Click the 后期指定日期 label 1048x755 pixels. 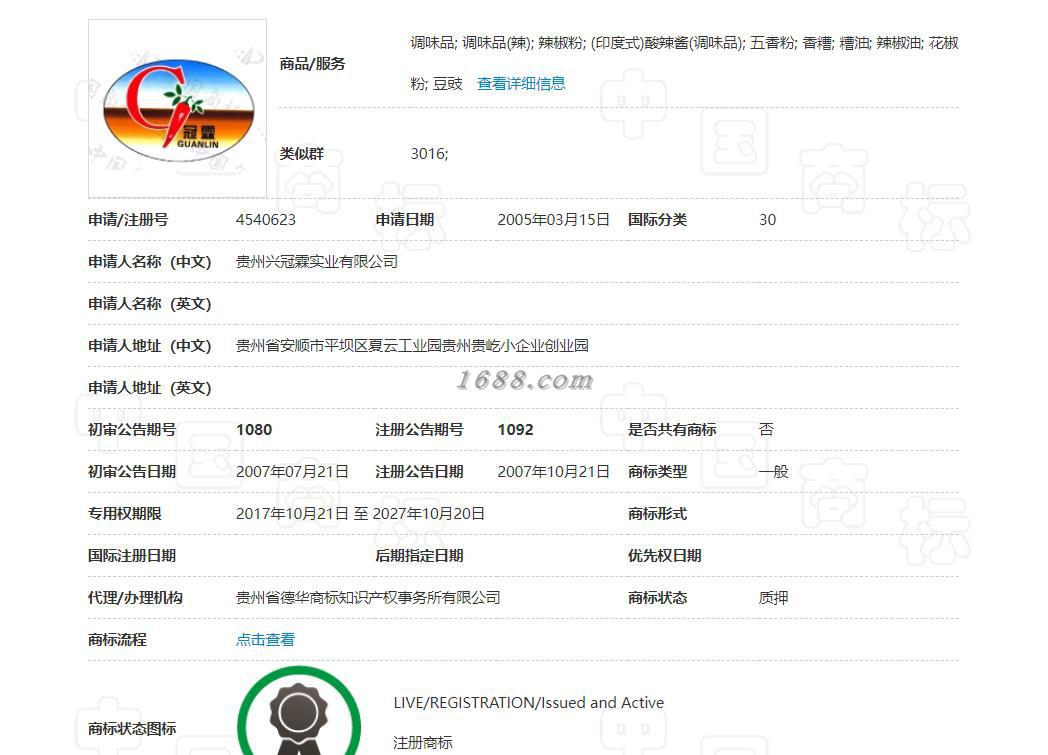click(x=420, y=556)
